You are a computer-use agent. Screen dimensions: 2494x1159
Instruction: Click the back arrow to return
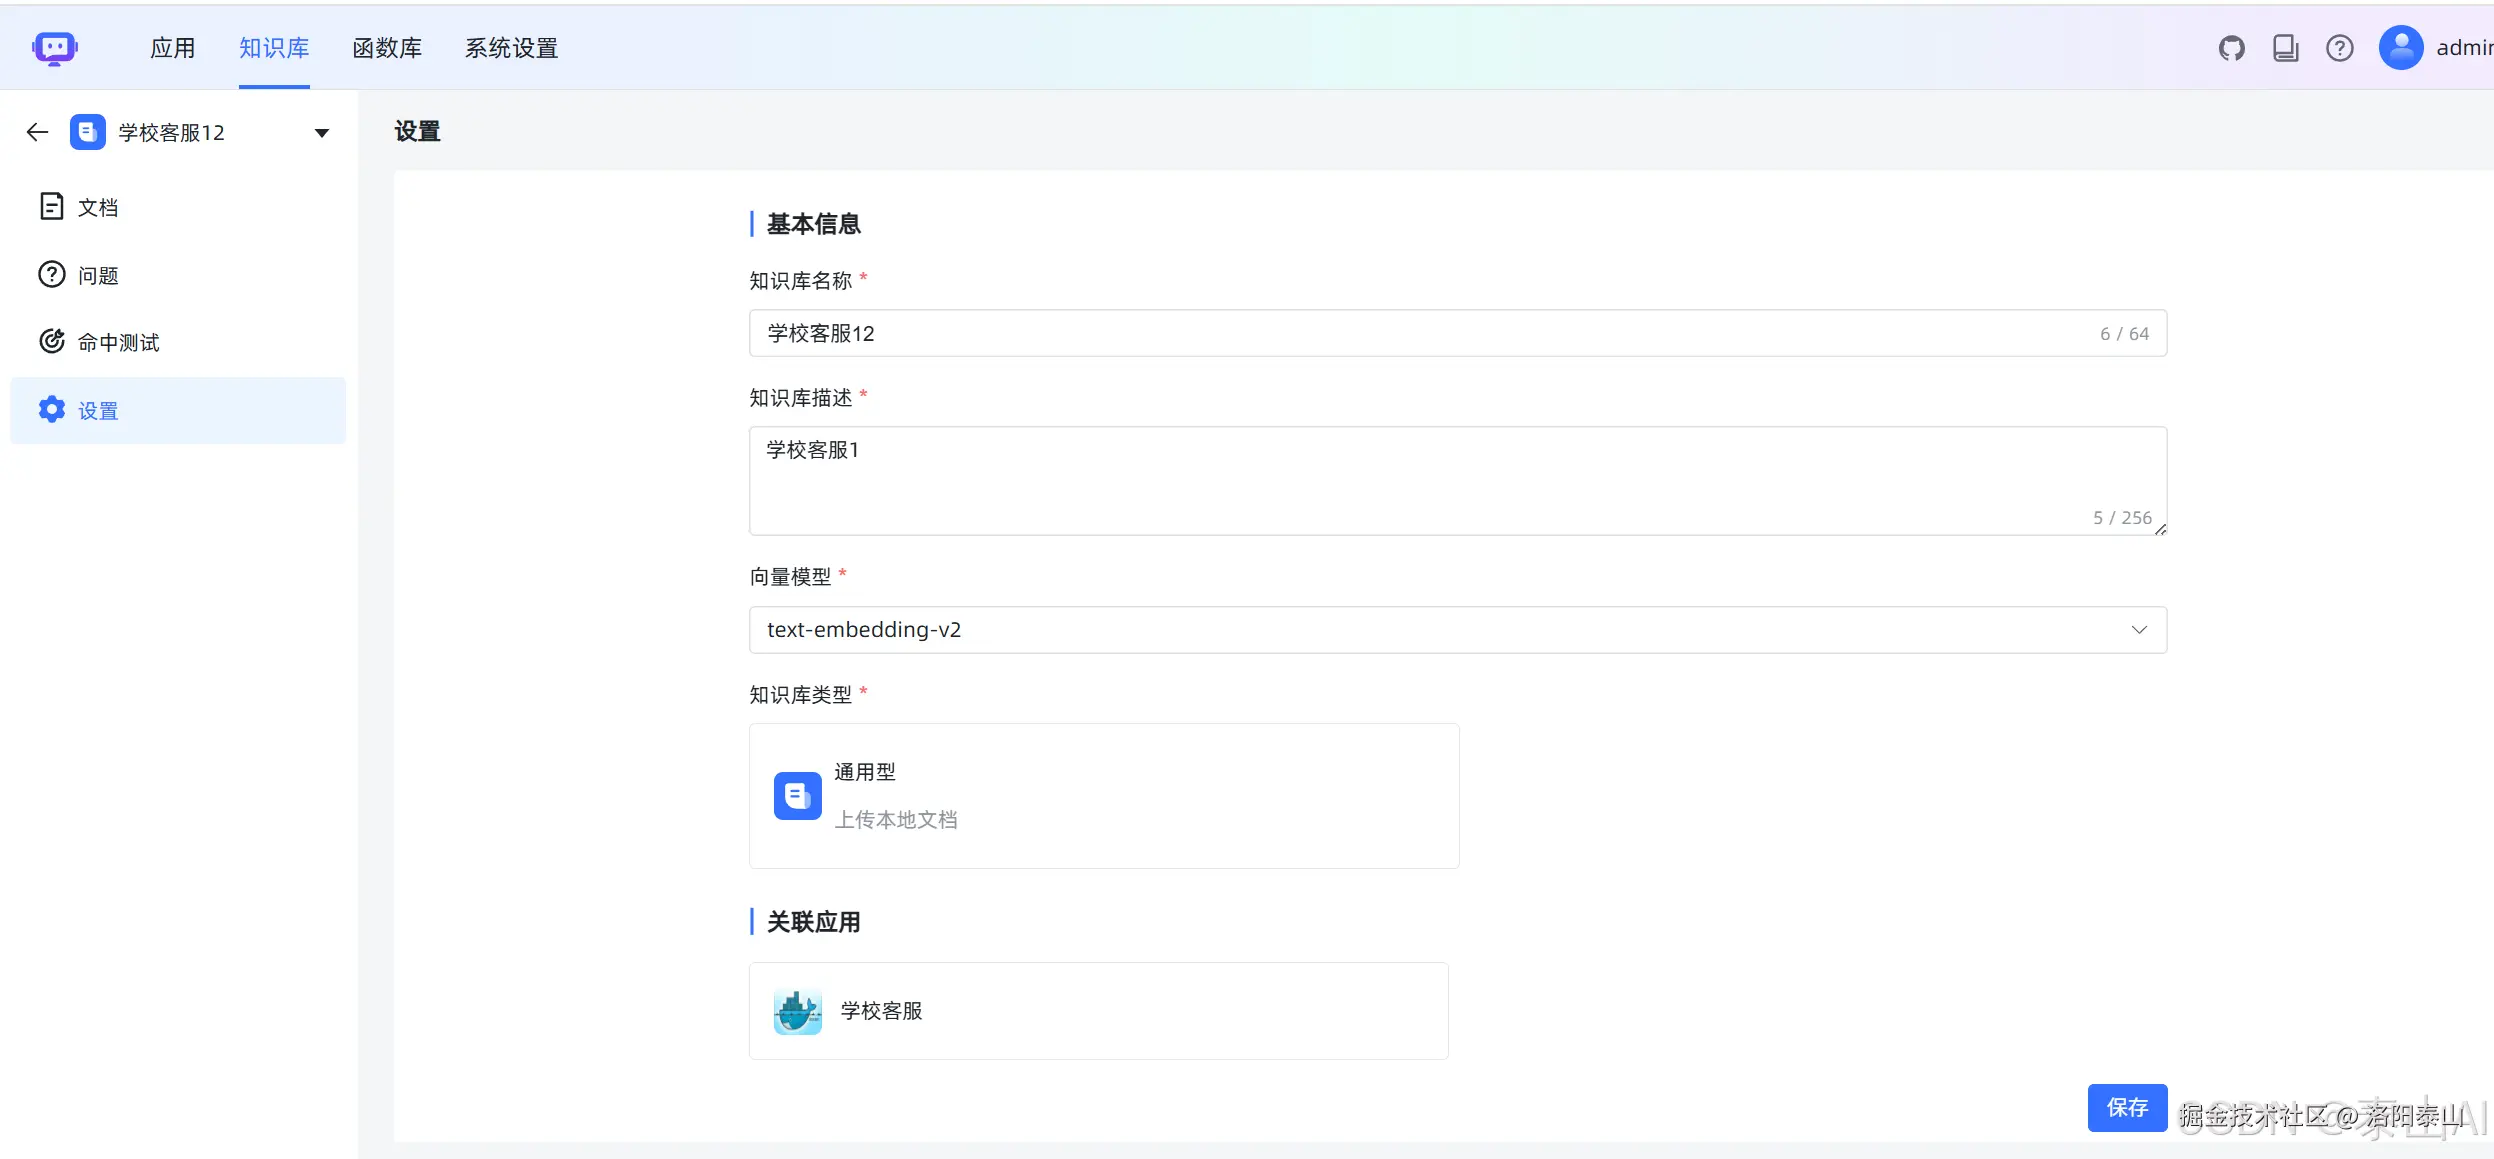37,131
